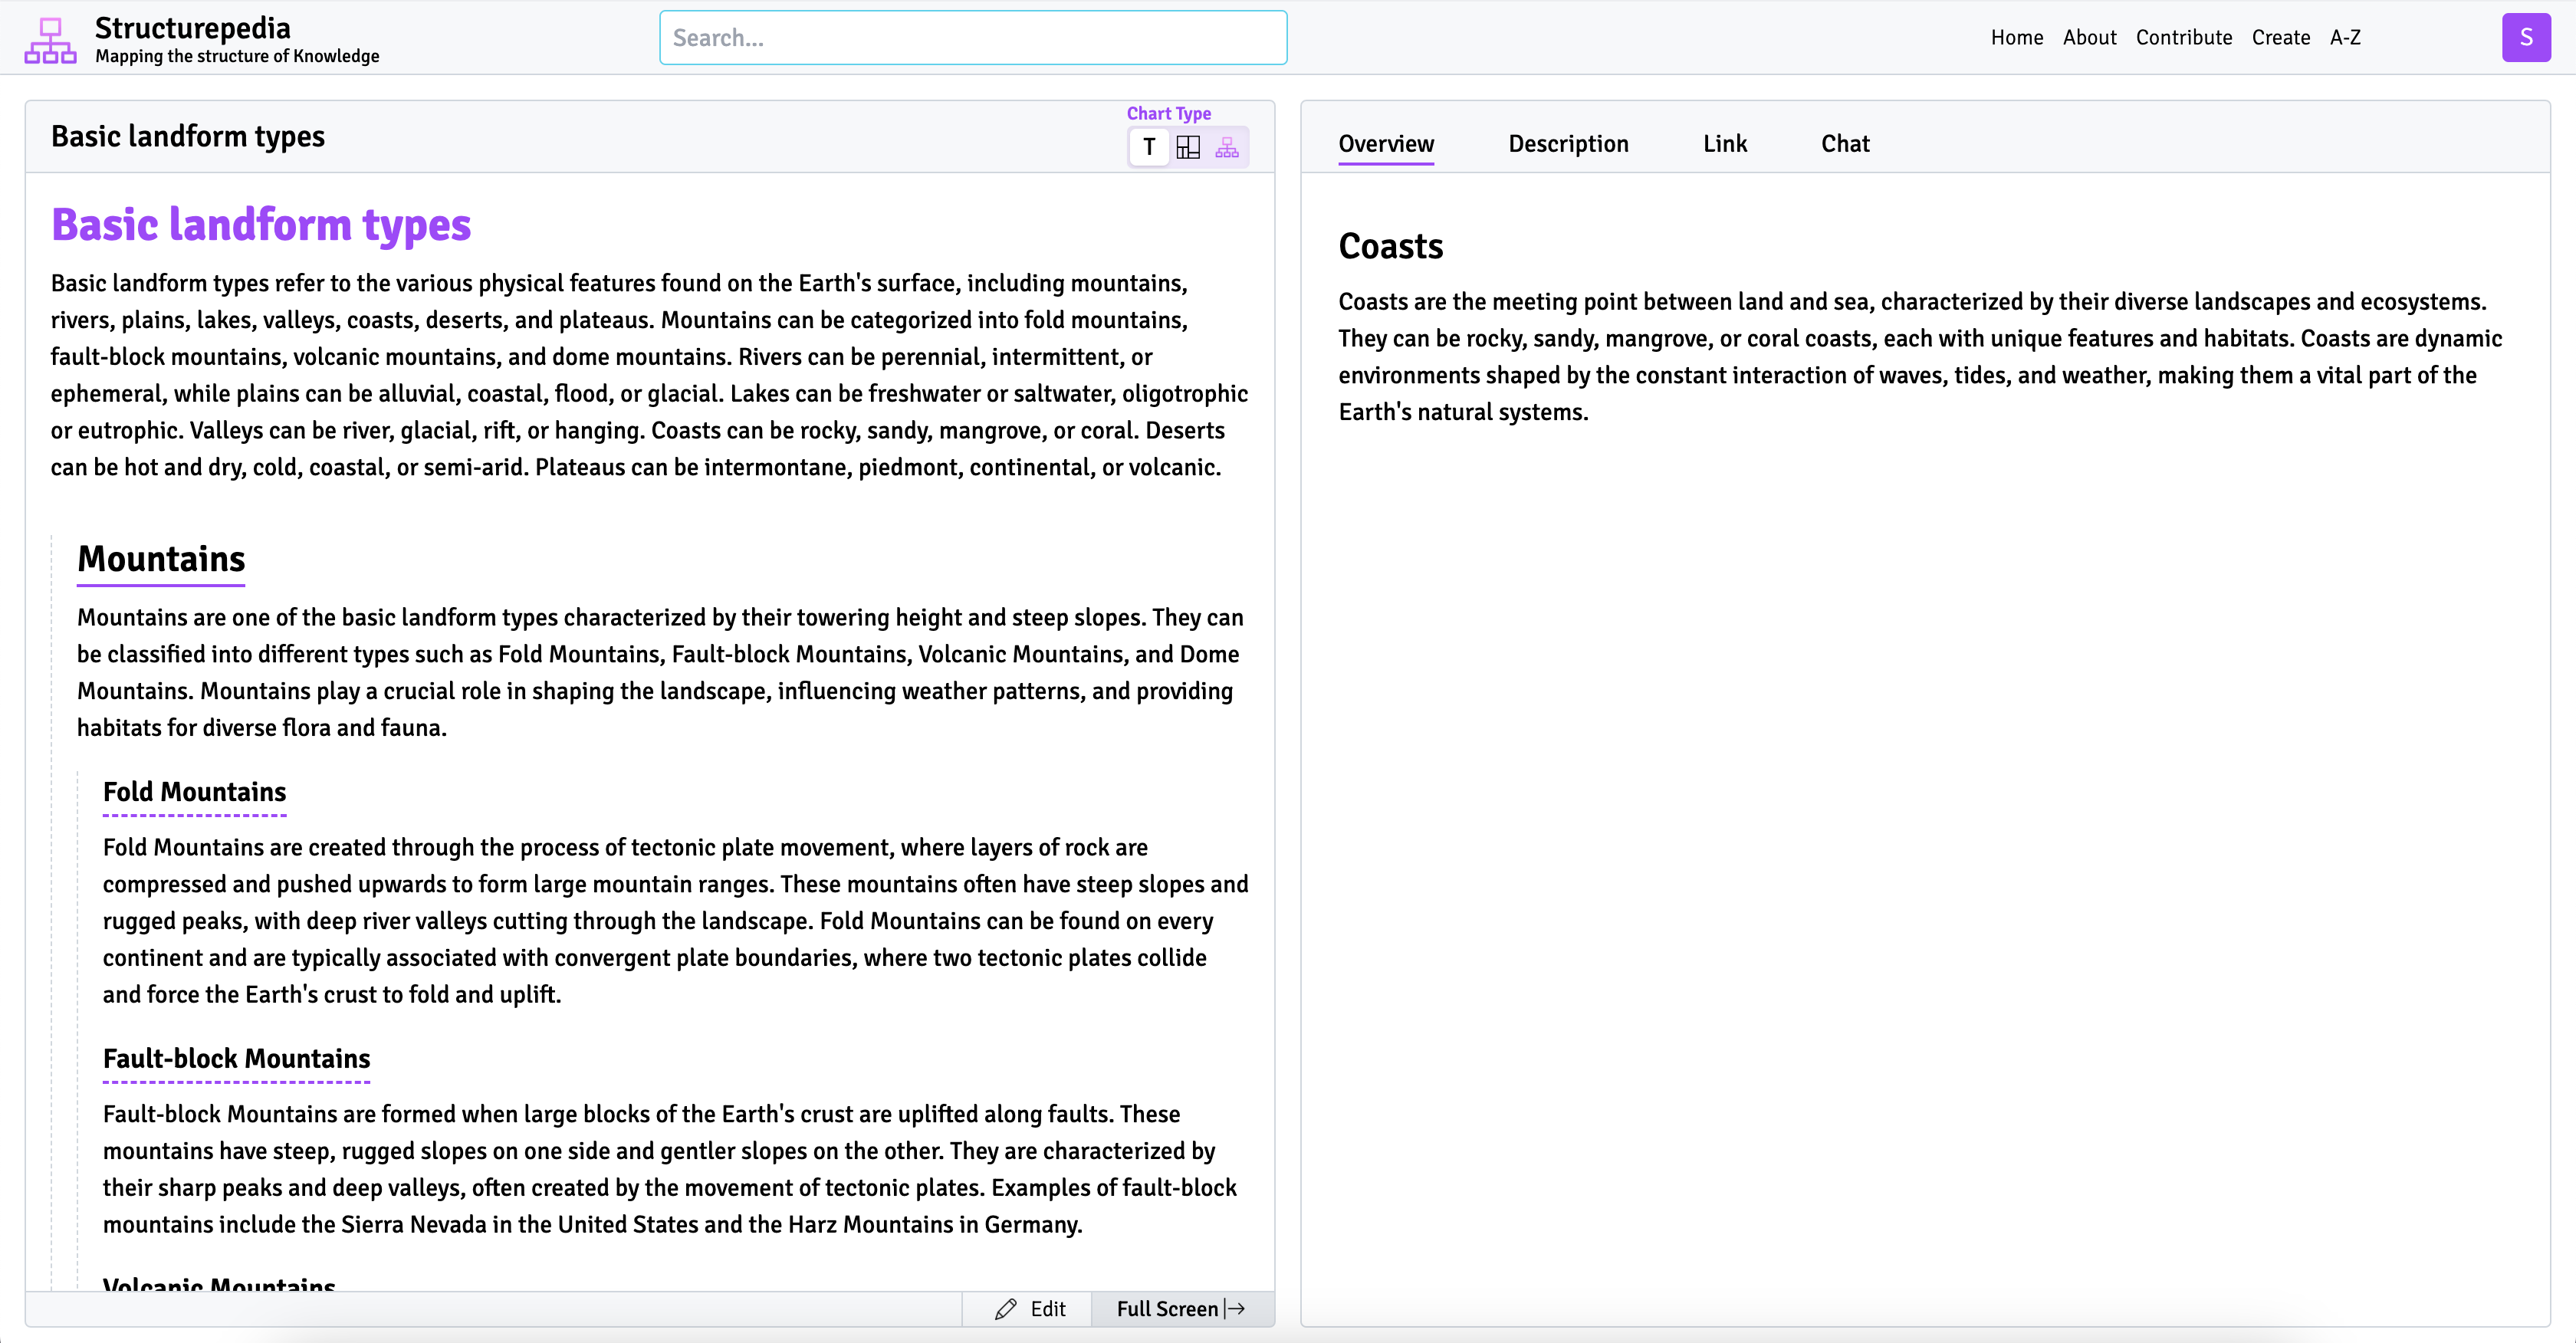Viewport: 2576px width, 1343px height.
Task: Select the Overview tab
Action: [1385, 144]
